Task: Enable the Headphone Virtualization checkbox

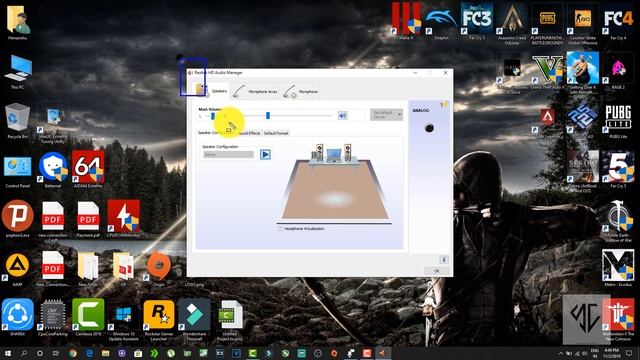Action: (280, 229)
